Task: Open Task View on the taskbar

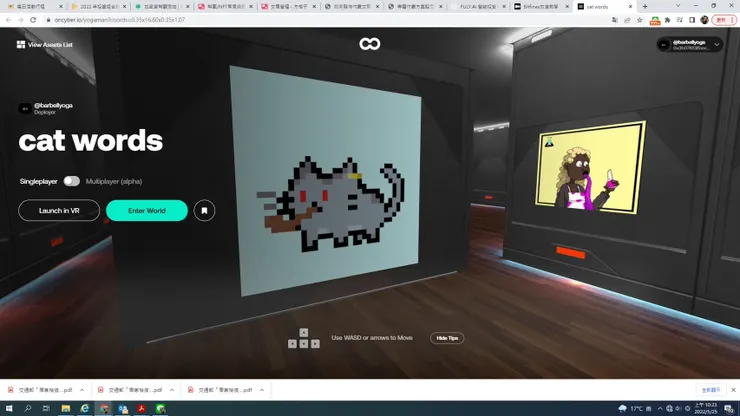Action: coord(46,408)
